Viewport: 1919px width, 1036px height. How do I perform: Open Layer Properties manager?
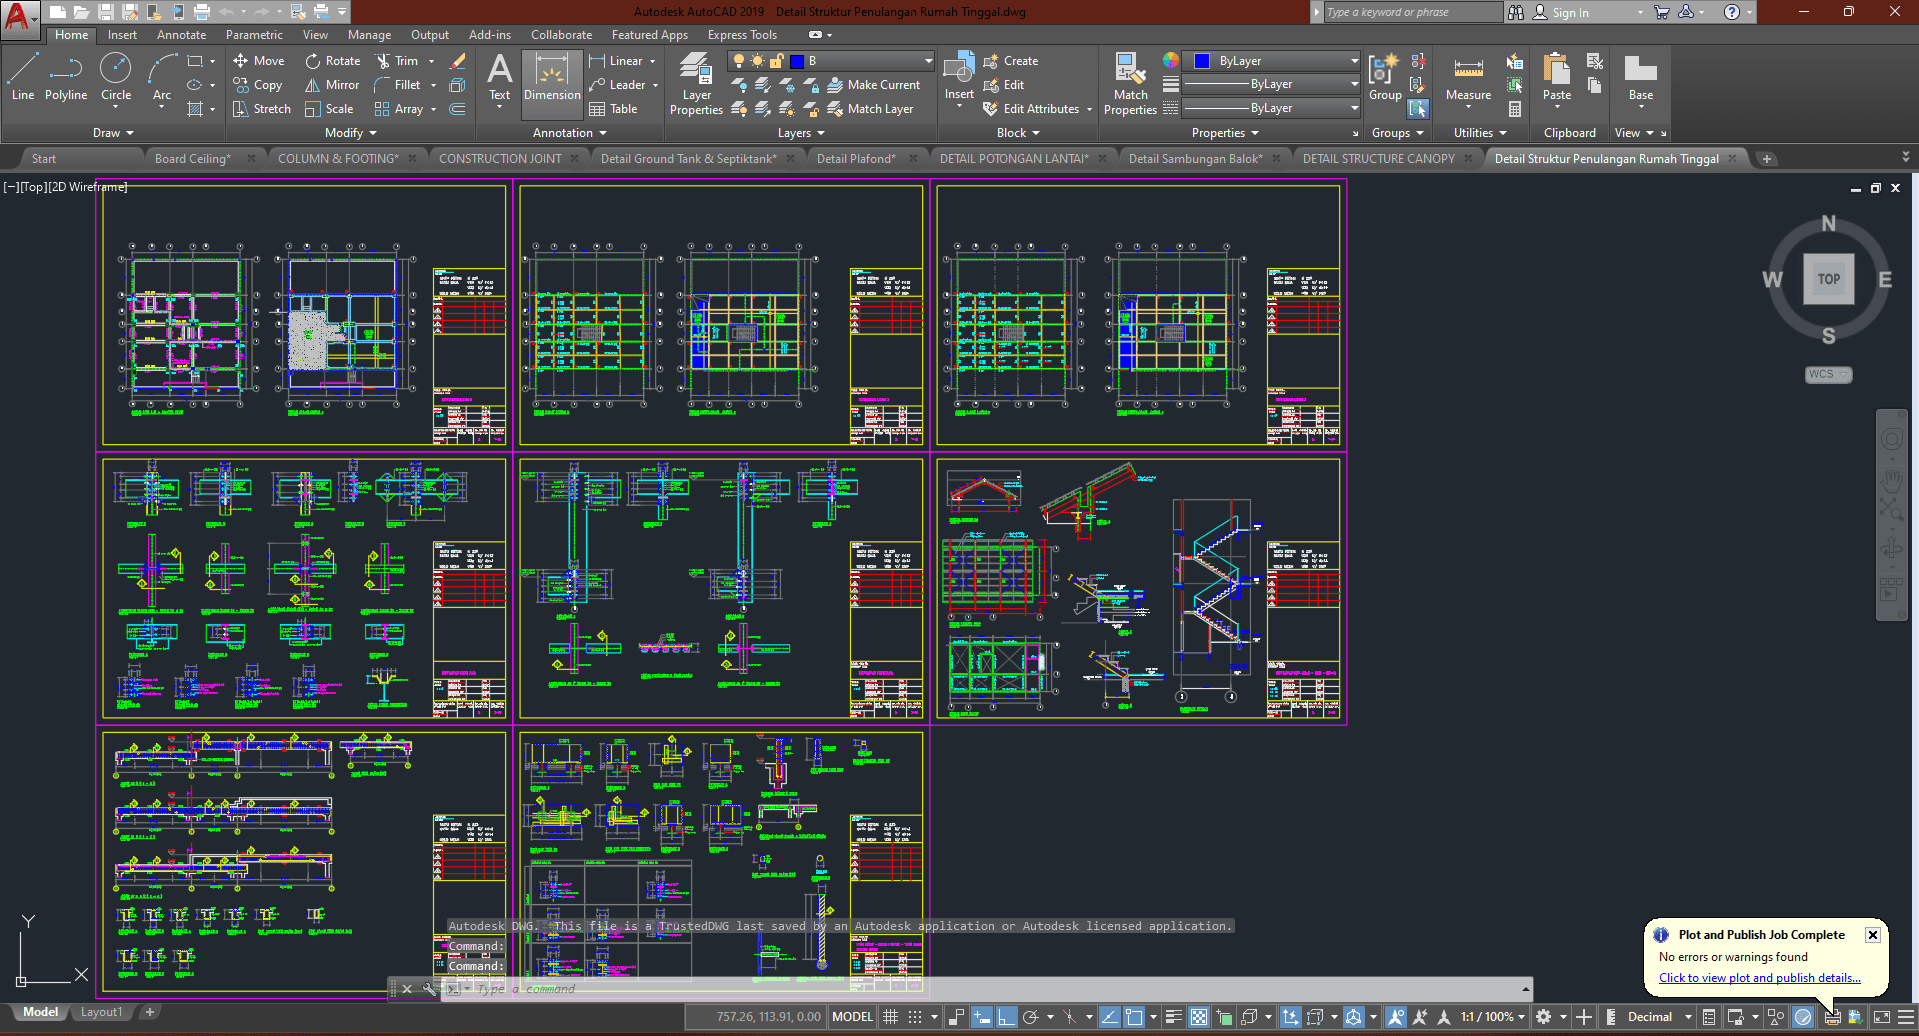pyautogui.click(x=696, y=84)
